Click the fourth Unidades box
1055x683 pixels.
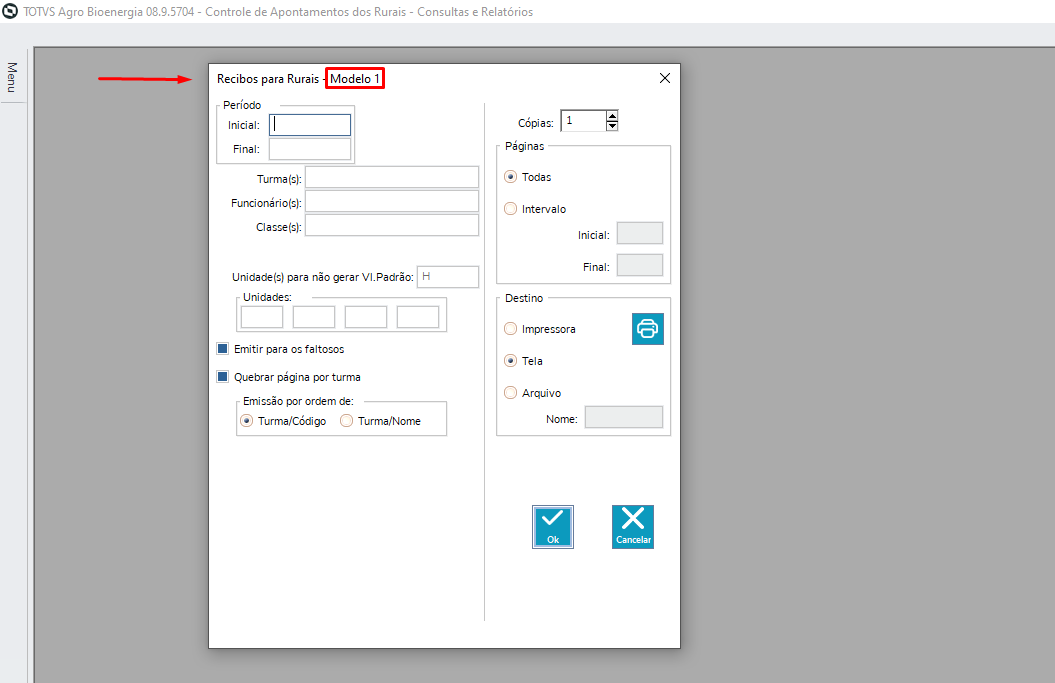(418, 317)
